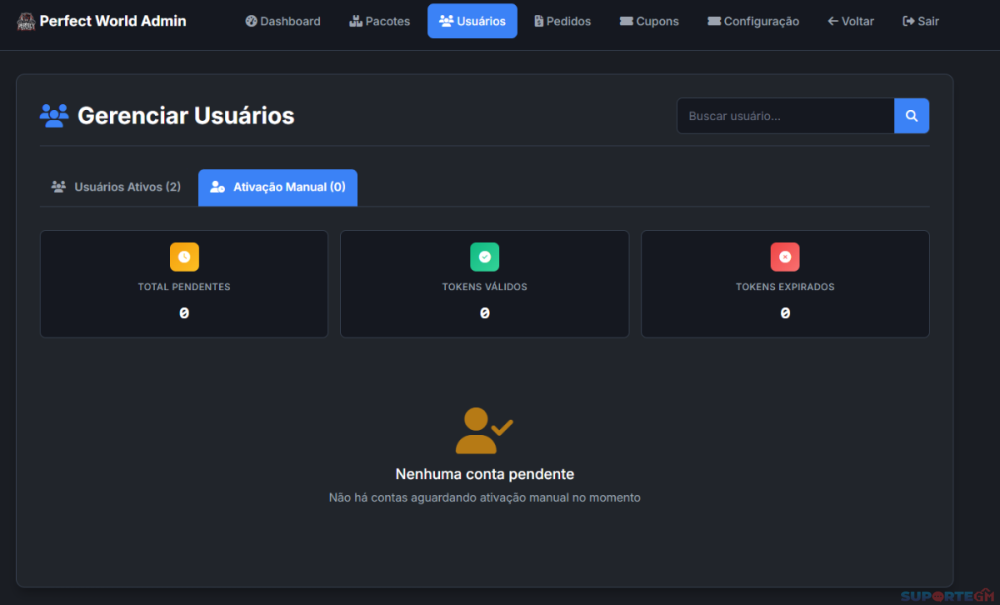Click the blue users icon beside Gerenciar Usuários

(54, 115)
